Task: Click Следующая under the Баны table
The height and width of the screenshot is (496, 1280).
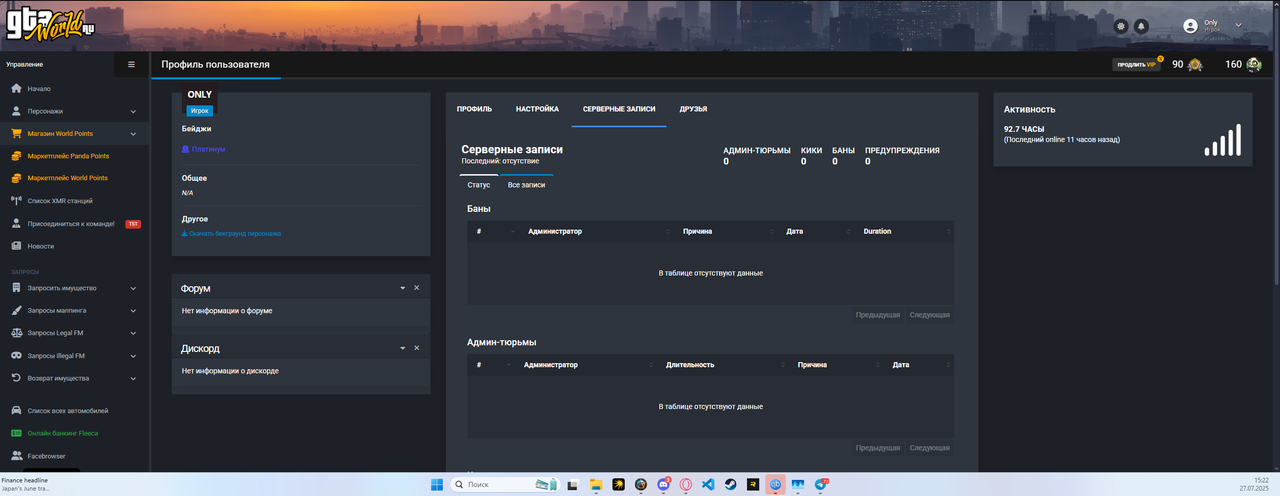Action: click(929, 315)
